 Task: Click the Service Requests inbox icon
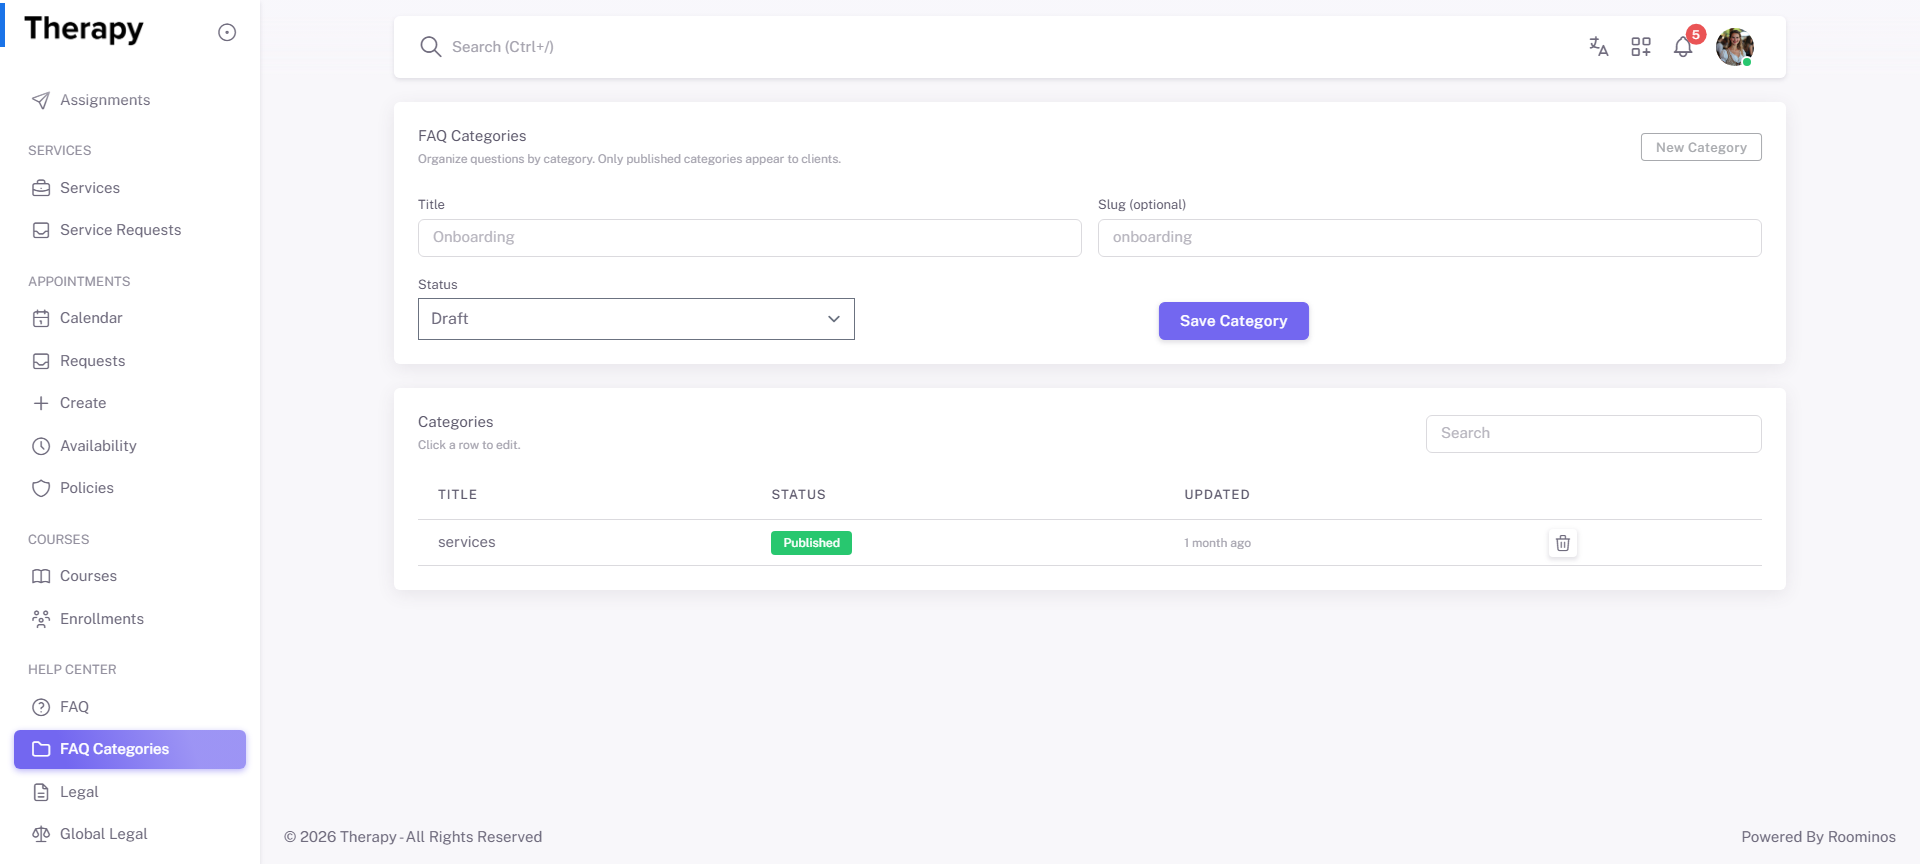(41, 230)
